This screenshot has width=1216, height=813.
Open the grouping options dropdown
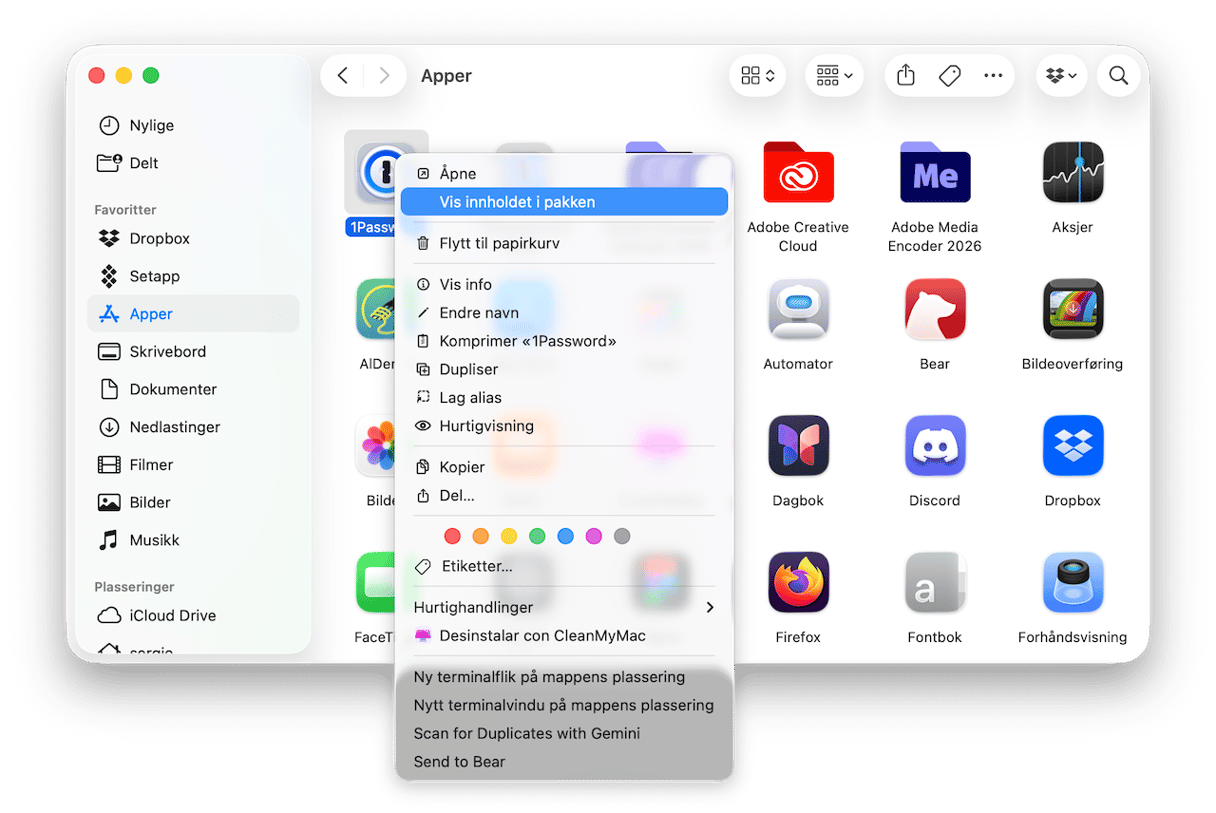pos(834,76)
